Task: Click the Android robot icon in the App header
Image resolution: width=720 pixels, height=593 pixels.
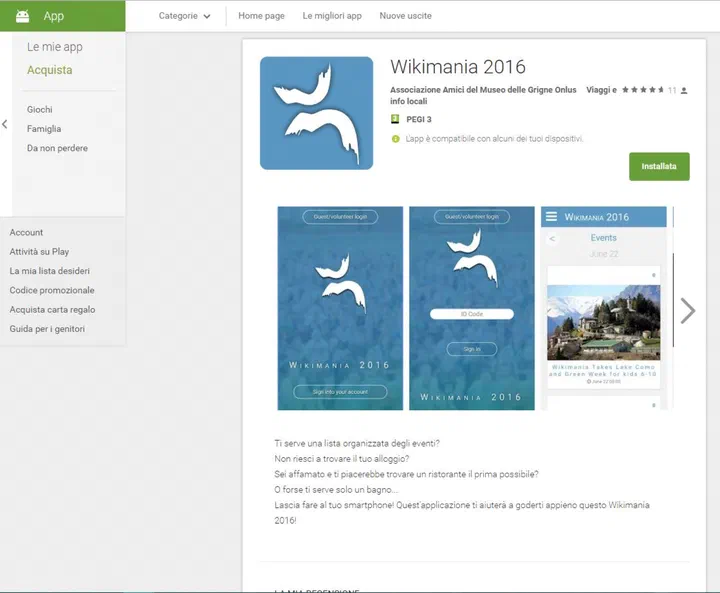Action: click(x=22, y=17)
